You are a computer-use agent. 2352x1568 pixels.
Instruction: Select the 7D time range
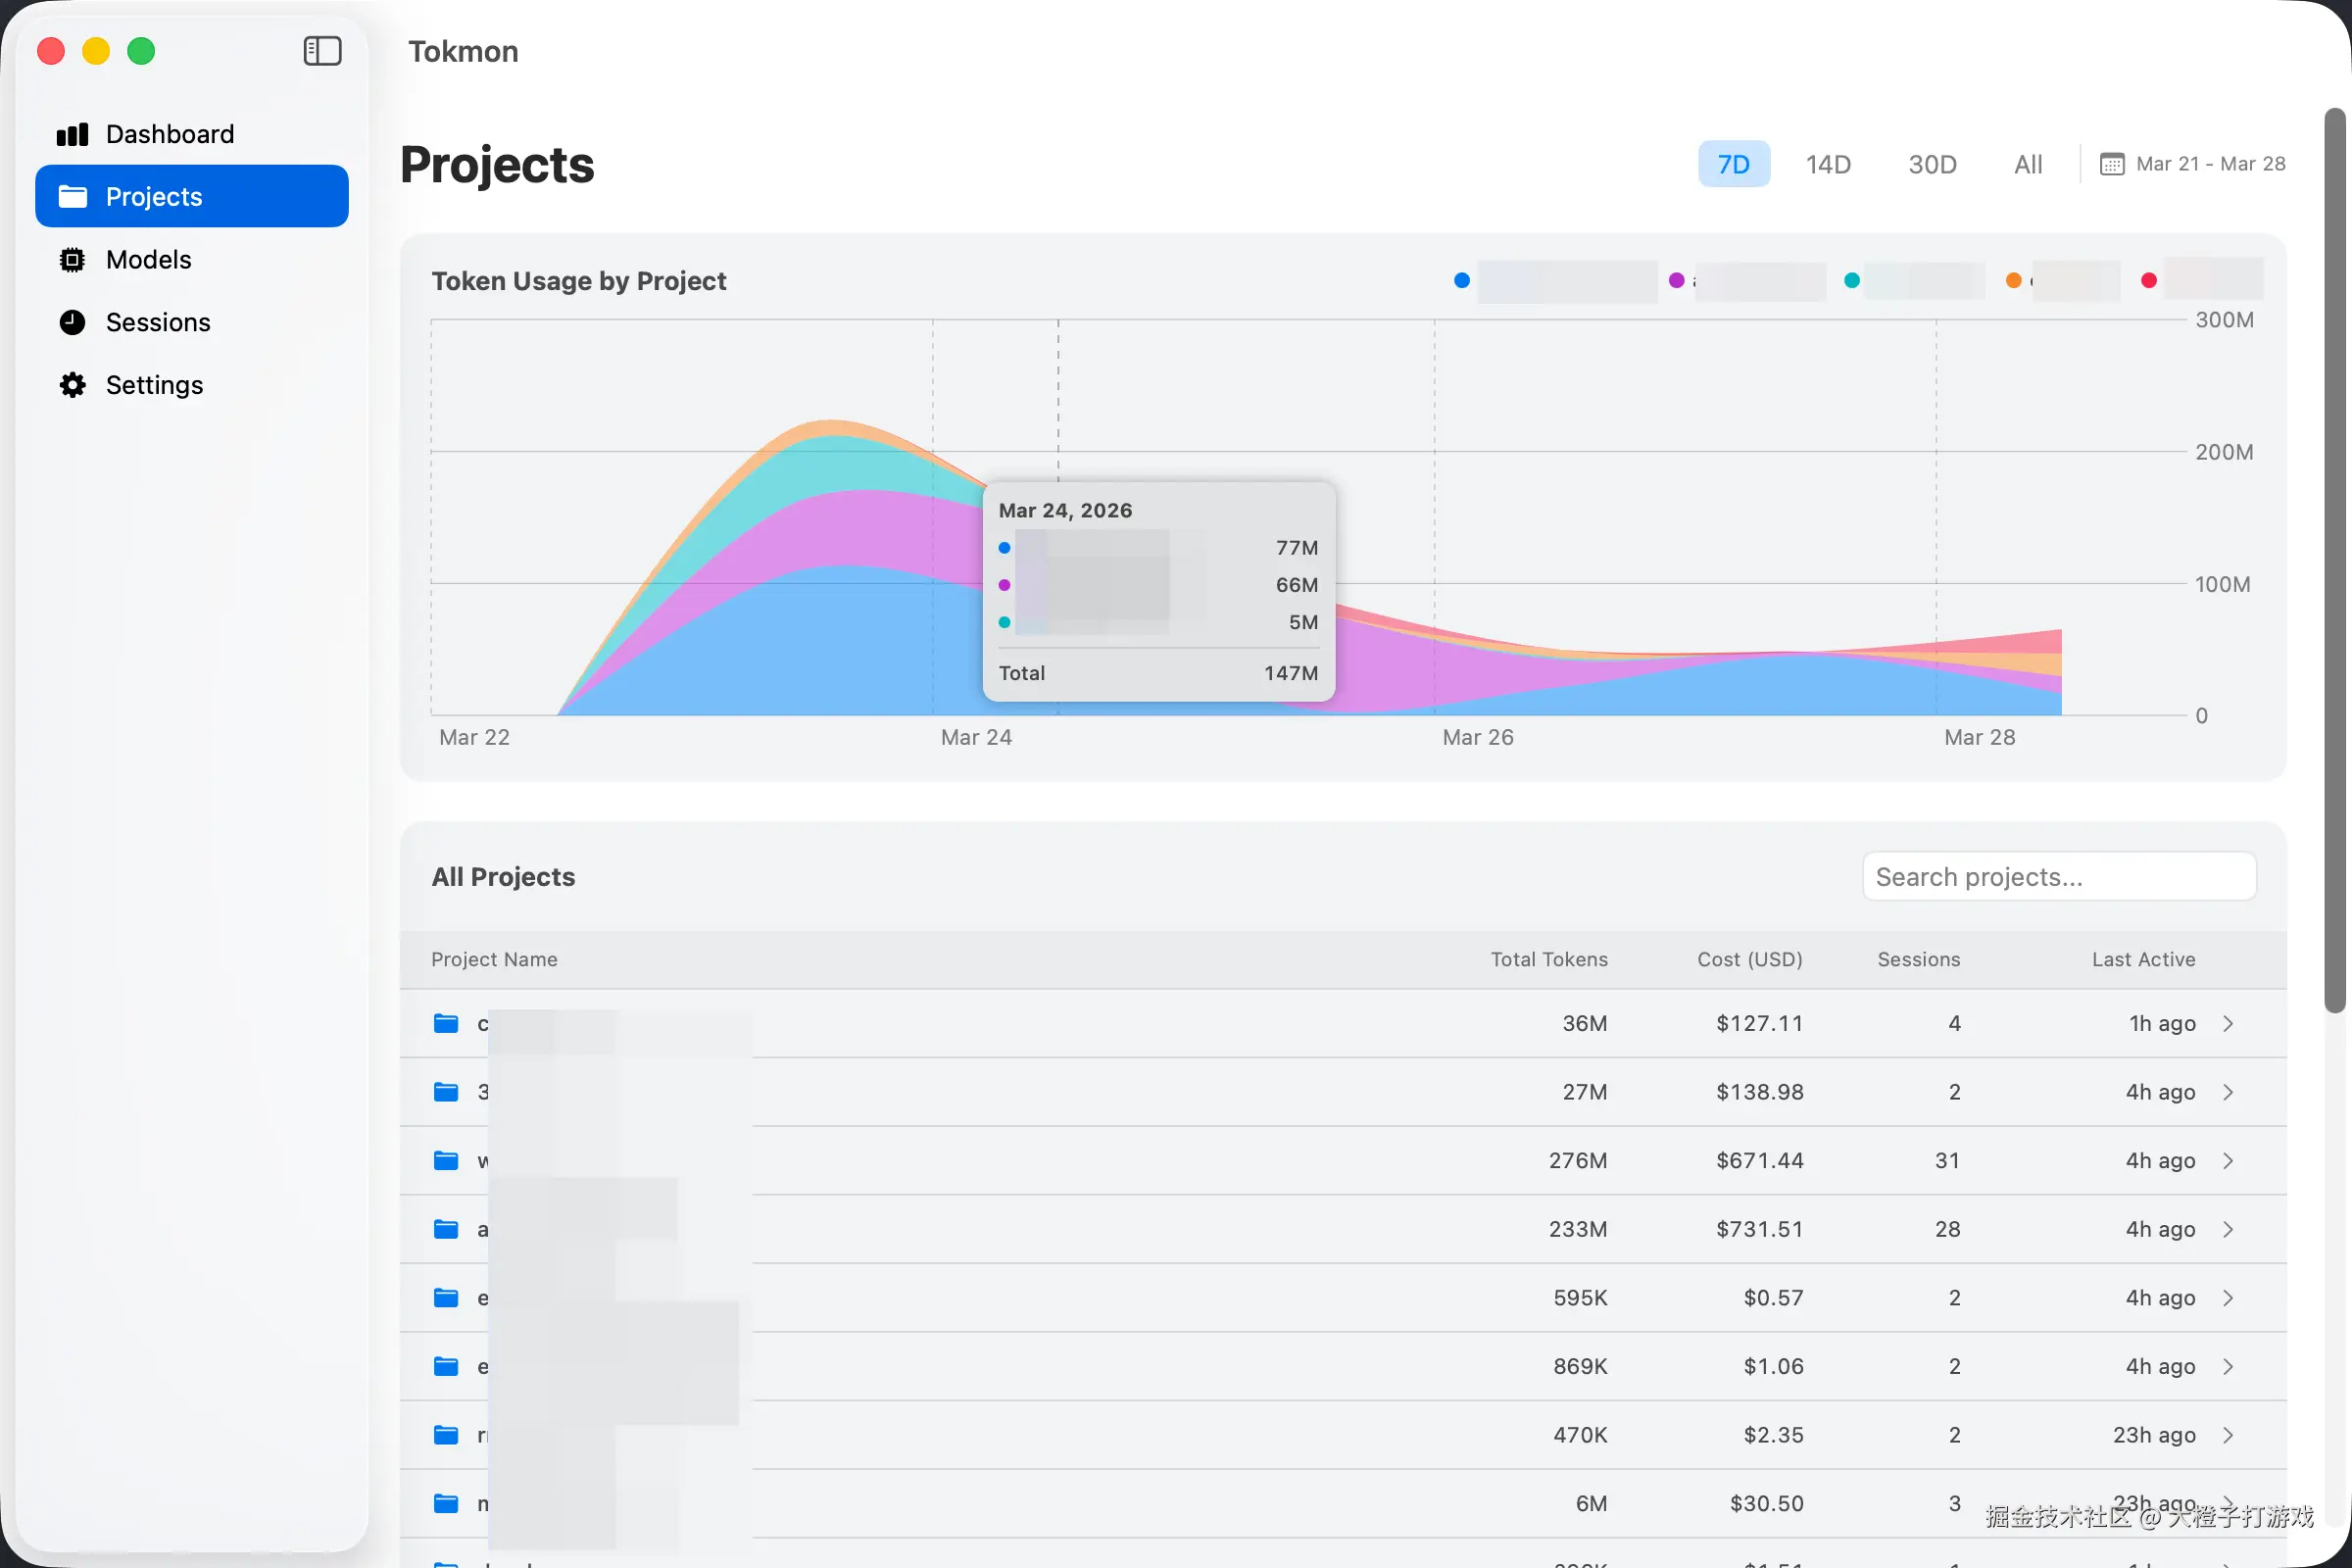pos(1733,164)
